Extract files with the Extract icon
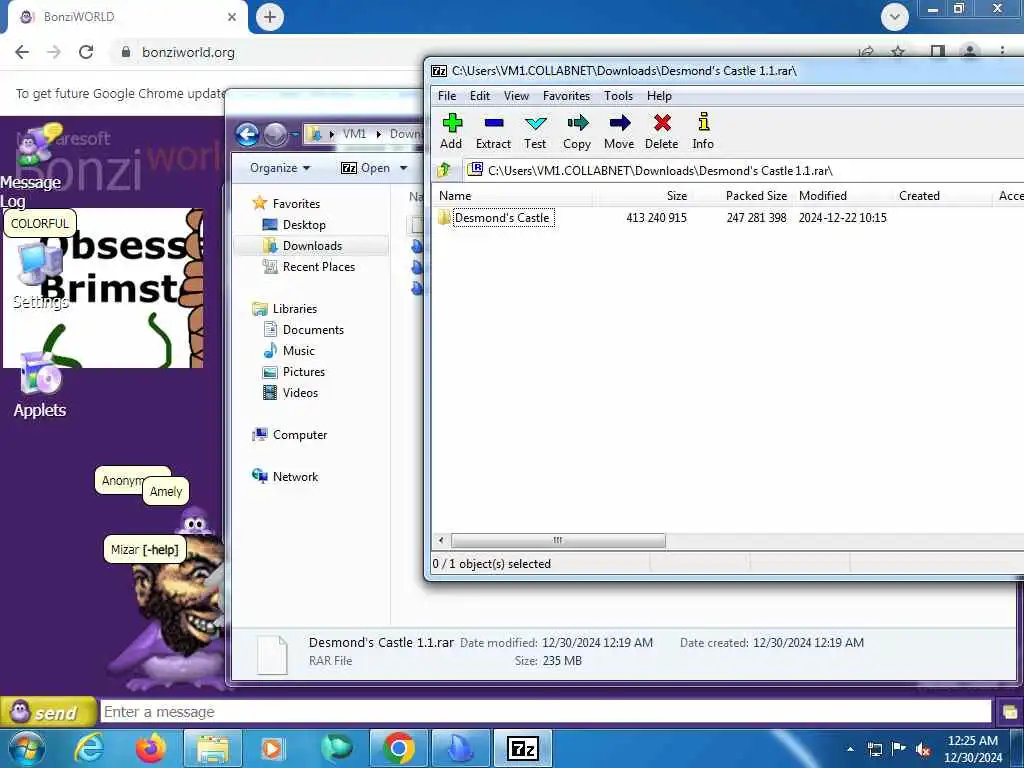The width and height of the screenshot is (1024, 768). 493,131
